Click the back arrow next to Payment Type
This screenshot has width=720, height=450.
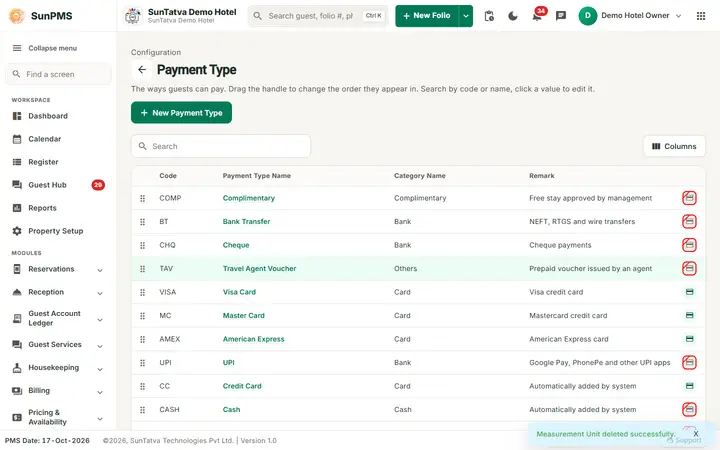[x=142, y=70]
